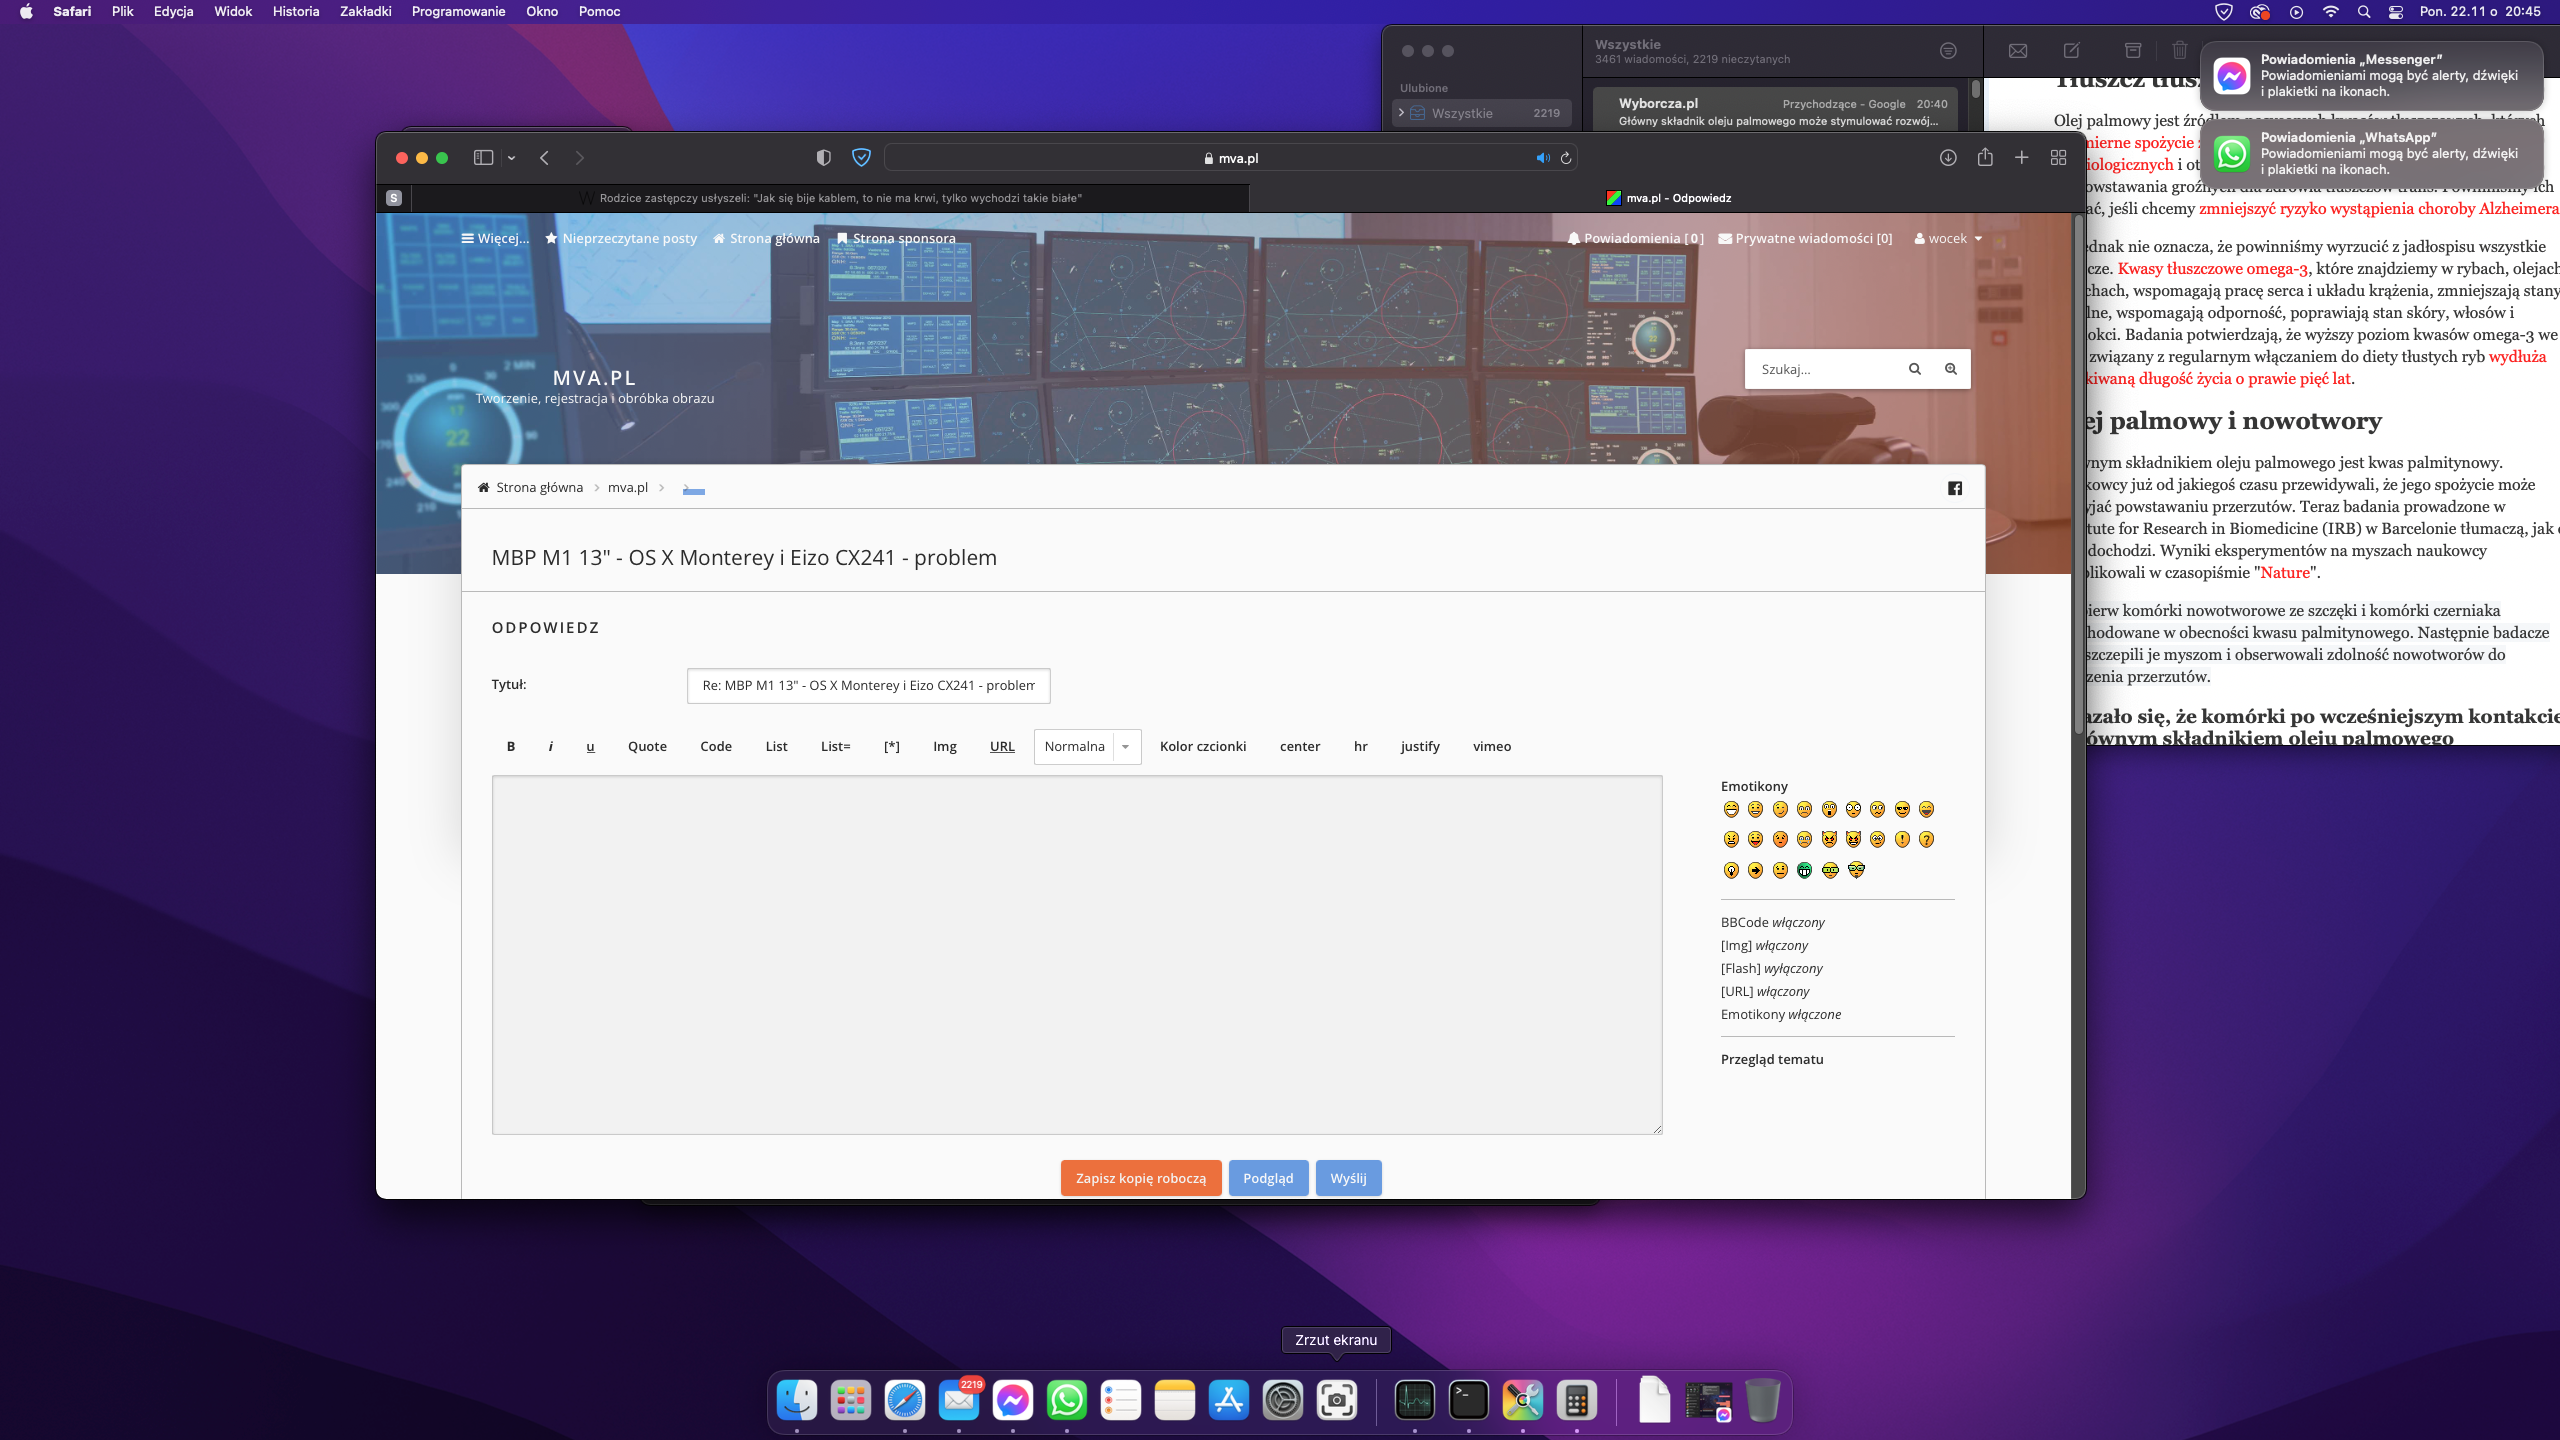Open the Zakładki menu in menu bar

click(x=365, y=11)
